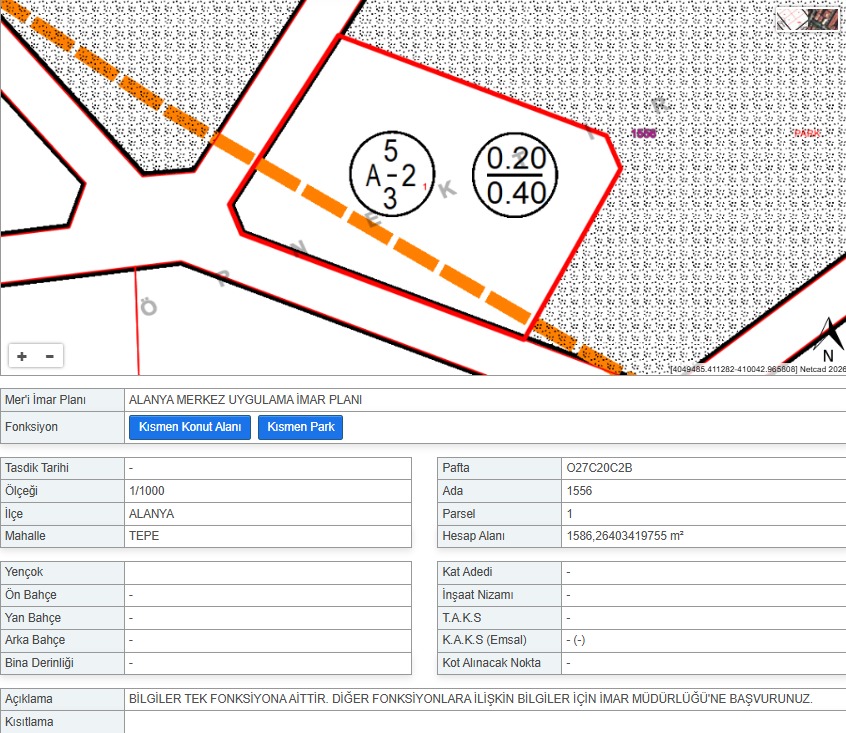Open the Kısmen Konut Alanı function
846x733 pixels.
(190, 427)
